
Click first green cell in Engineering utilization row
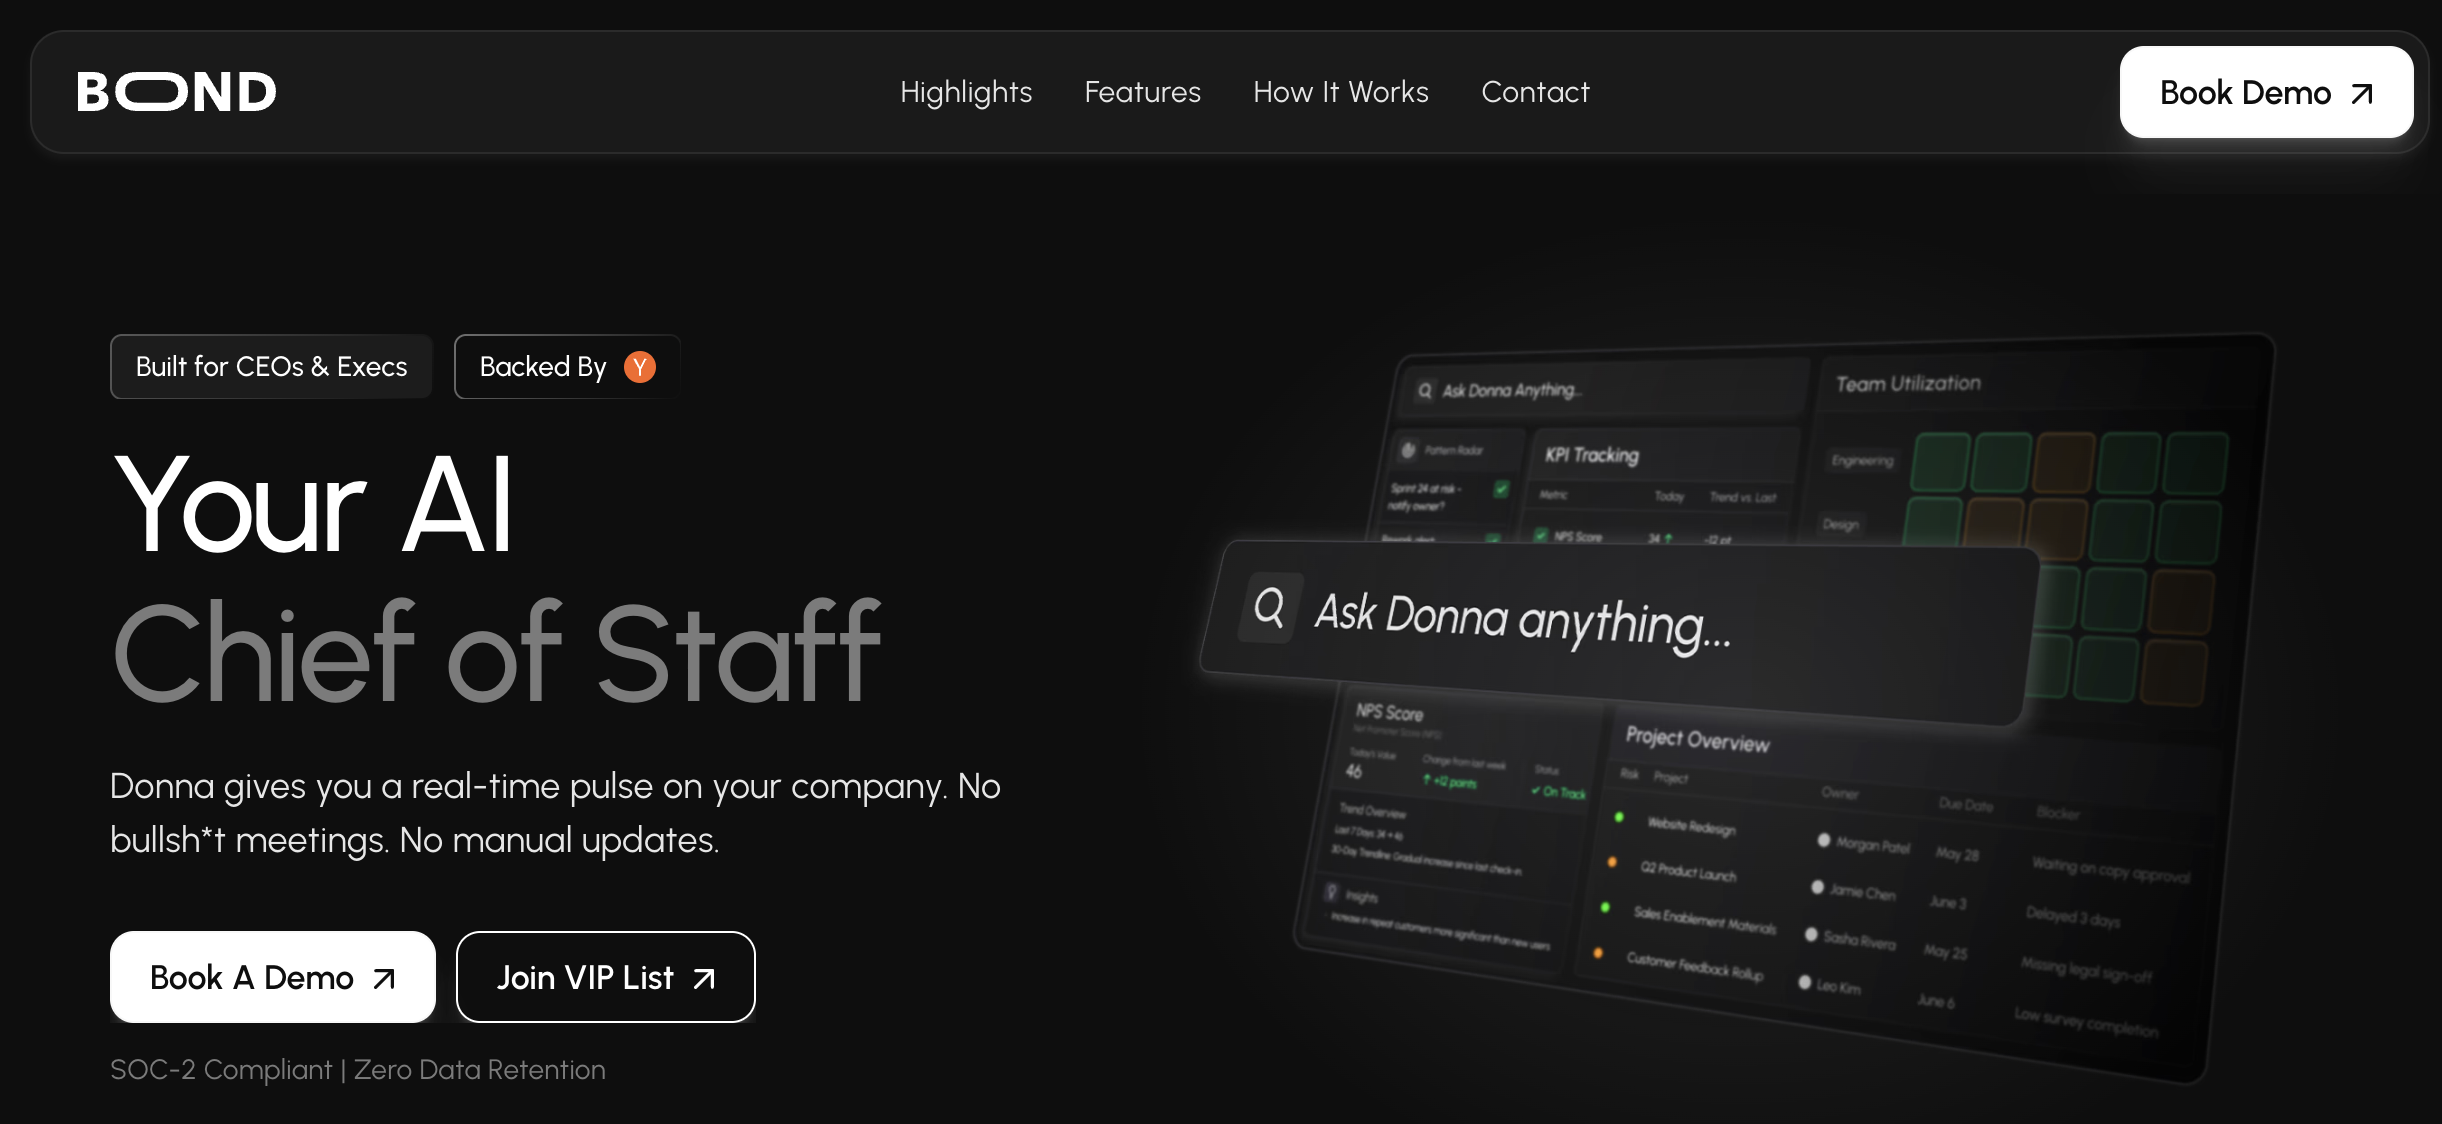(1940, 462)
